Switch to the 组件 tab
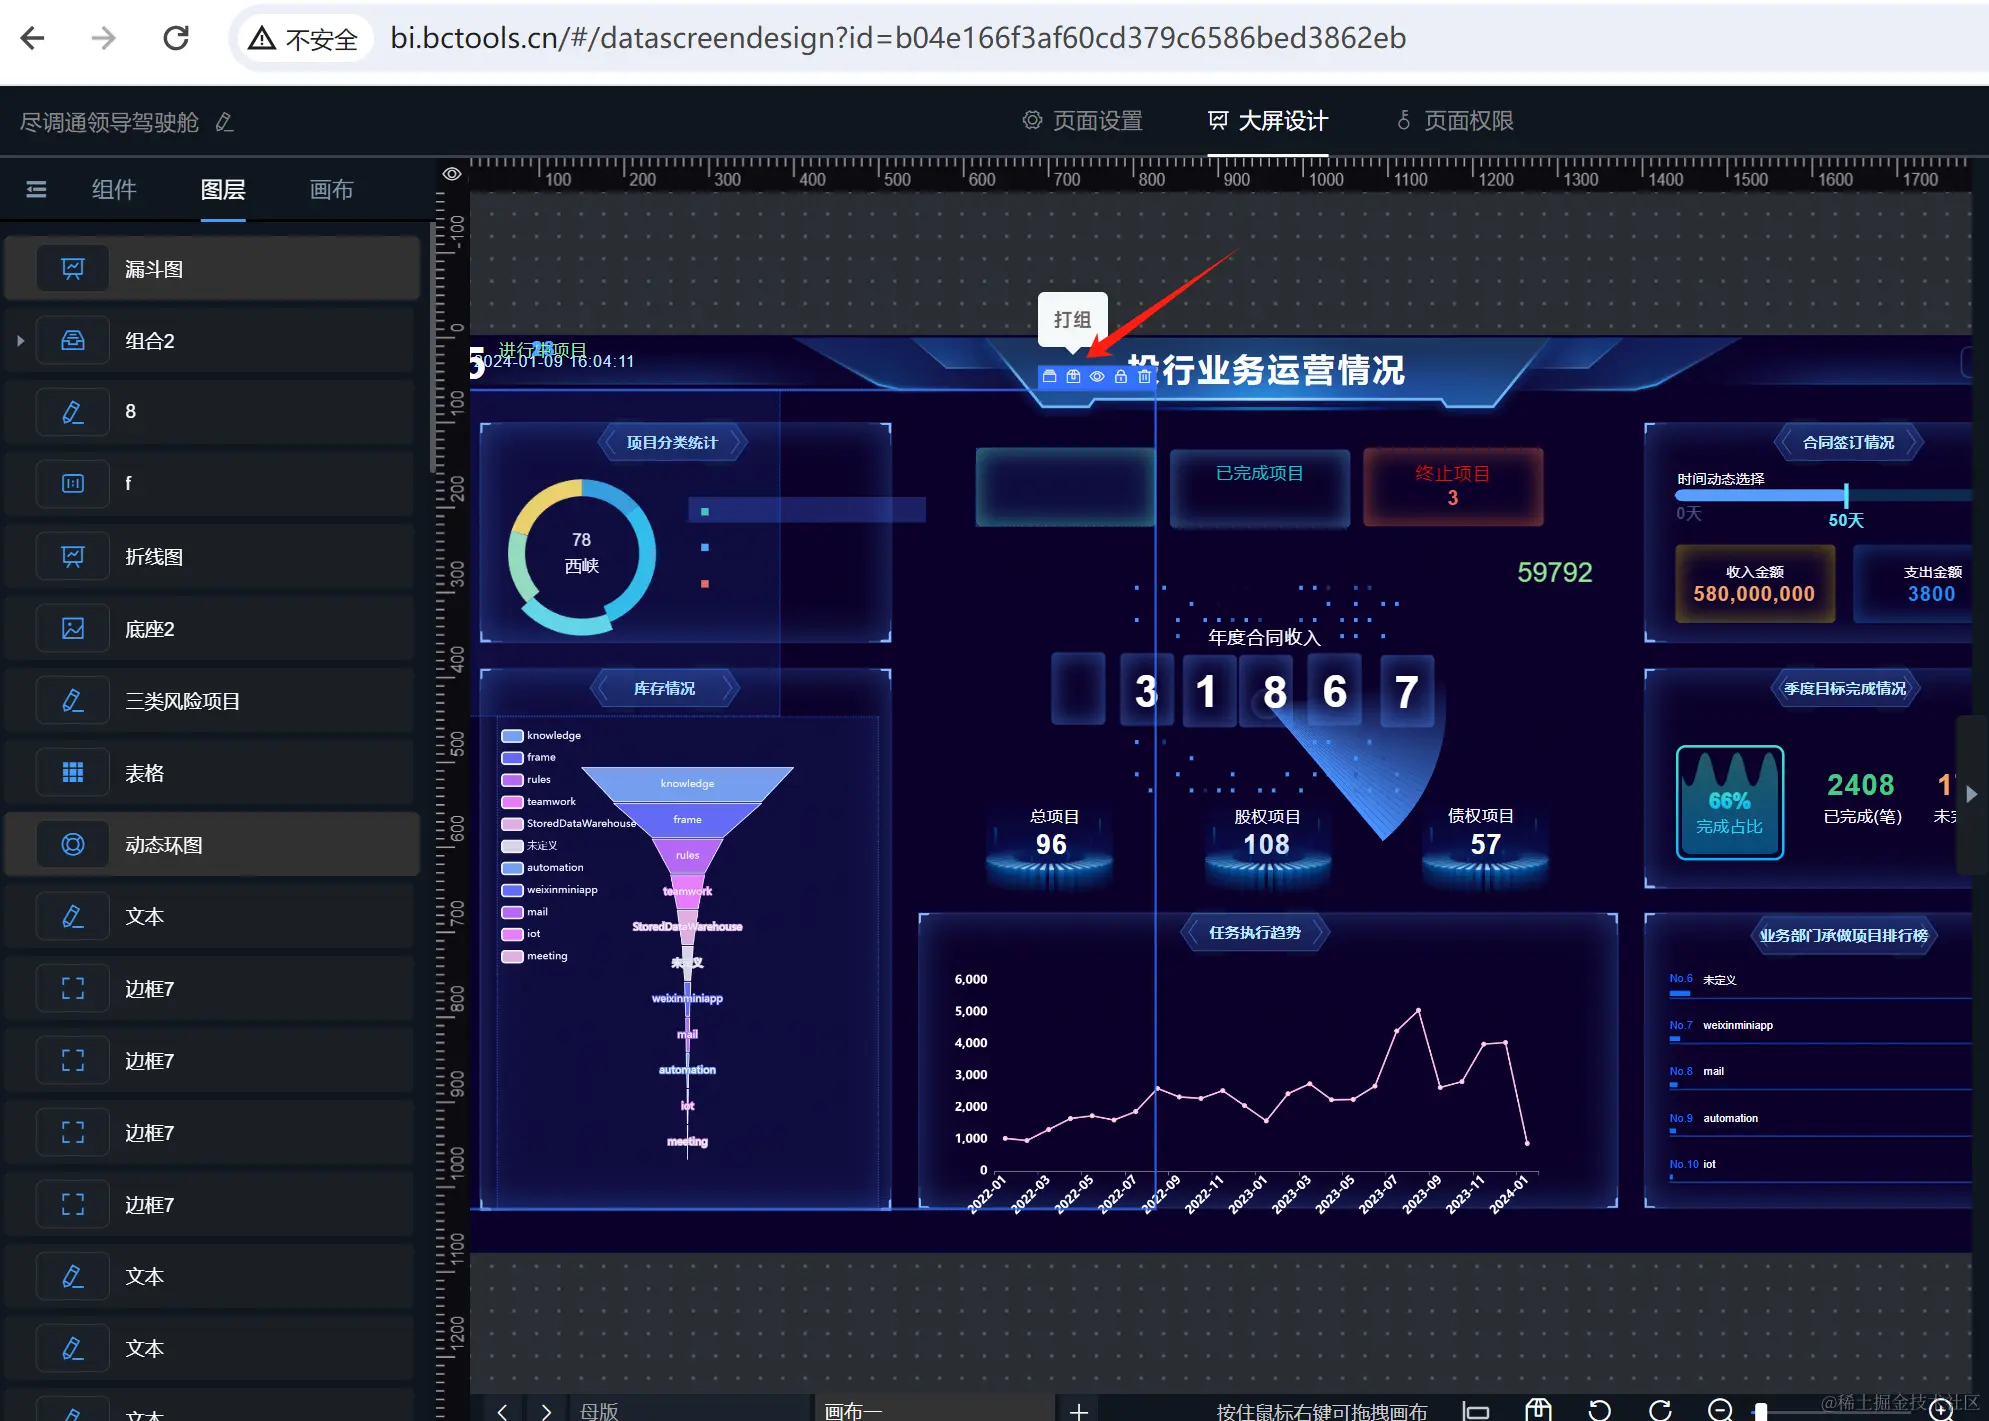This screenshot has width=1989, height=1421. point(113,189)
